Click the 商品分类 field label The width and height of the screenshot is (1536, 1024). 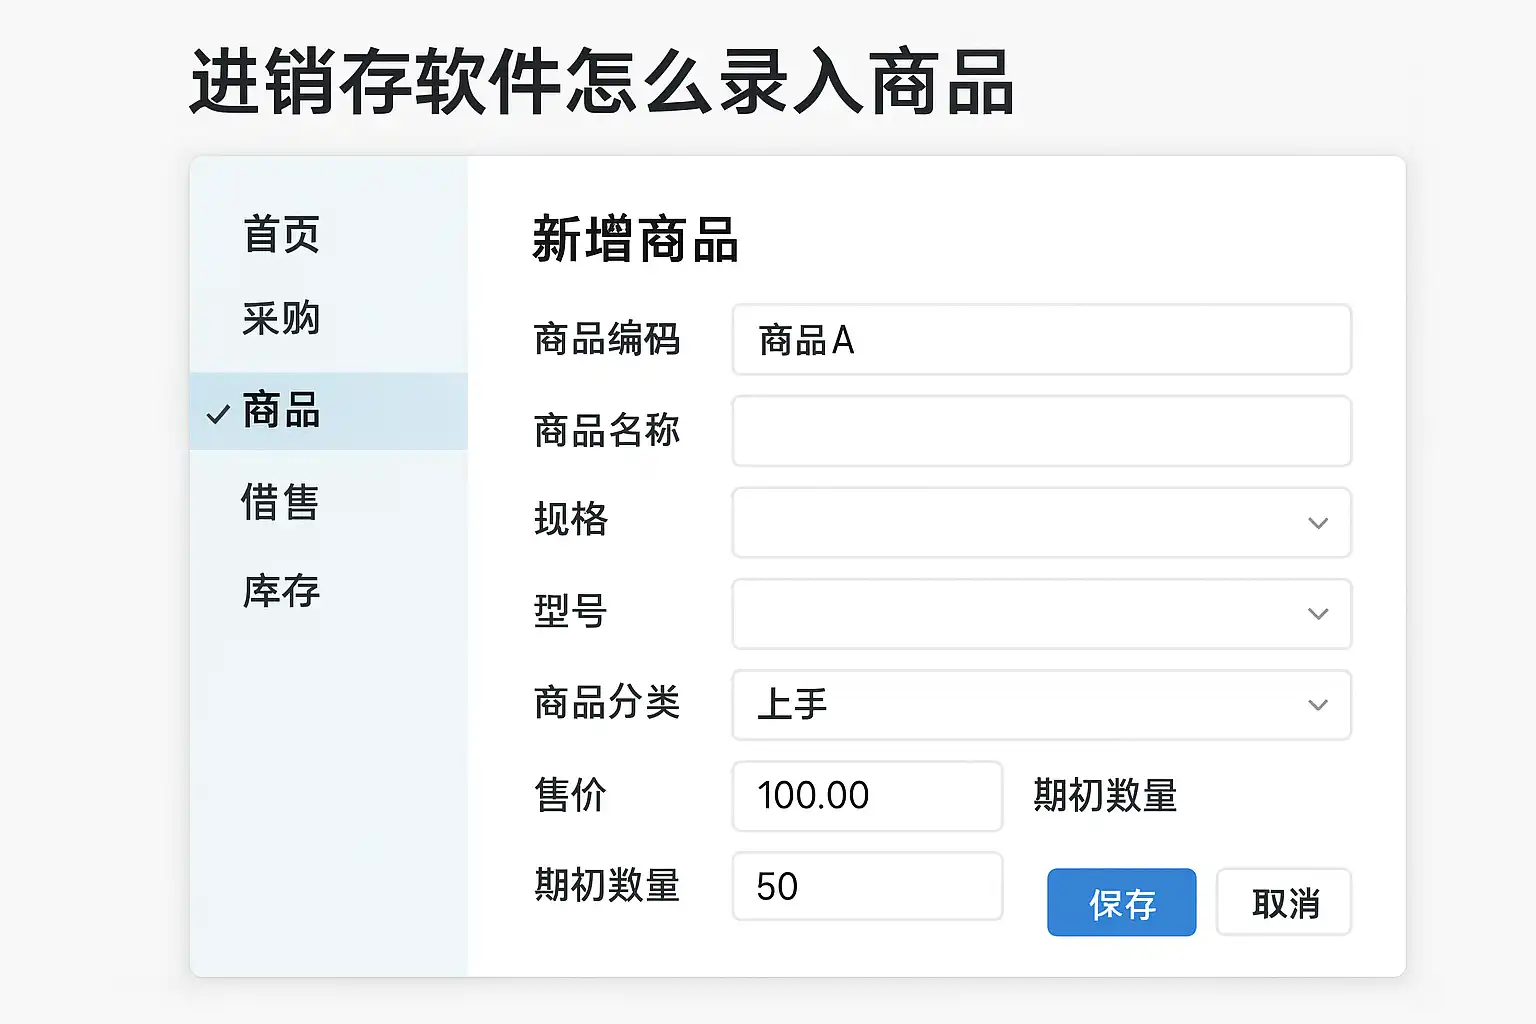[607, 703]
